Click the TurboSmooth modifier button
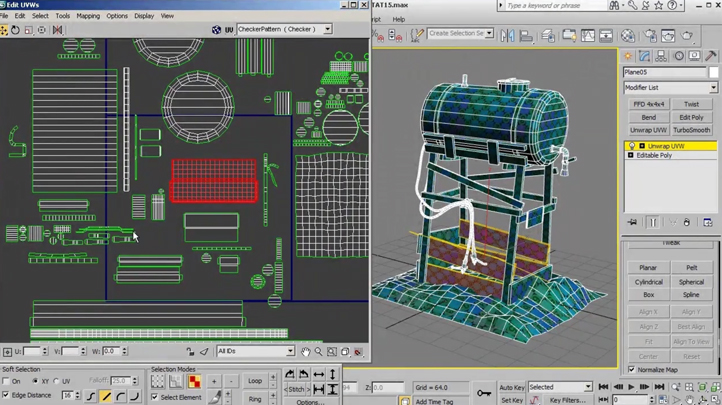The image size is (722, 405). pos(692,130)
